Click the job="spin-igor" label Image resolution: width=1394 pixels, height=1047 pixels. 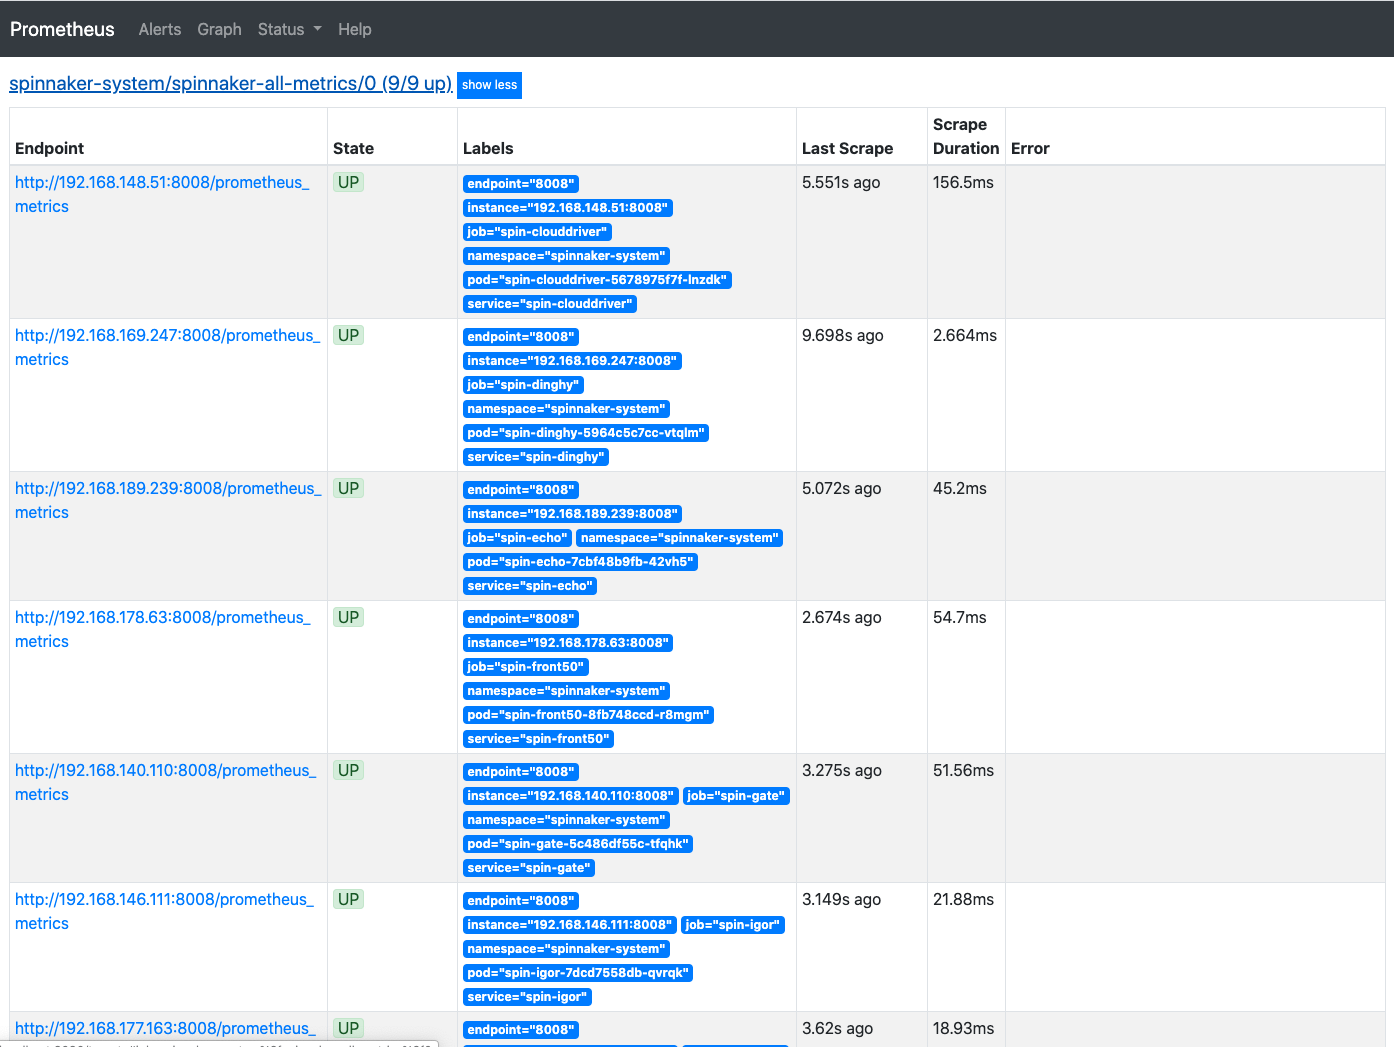(733, 925)
